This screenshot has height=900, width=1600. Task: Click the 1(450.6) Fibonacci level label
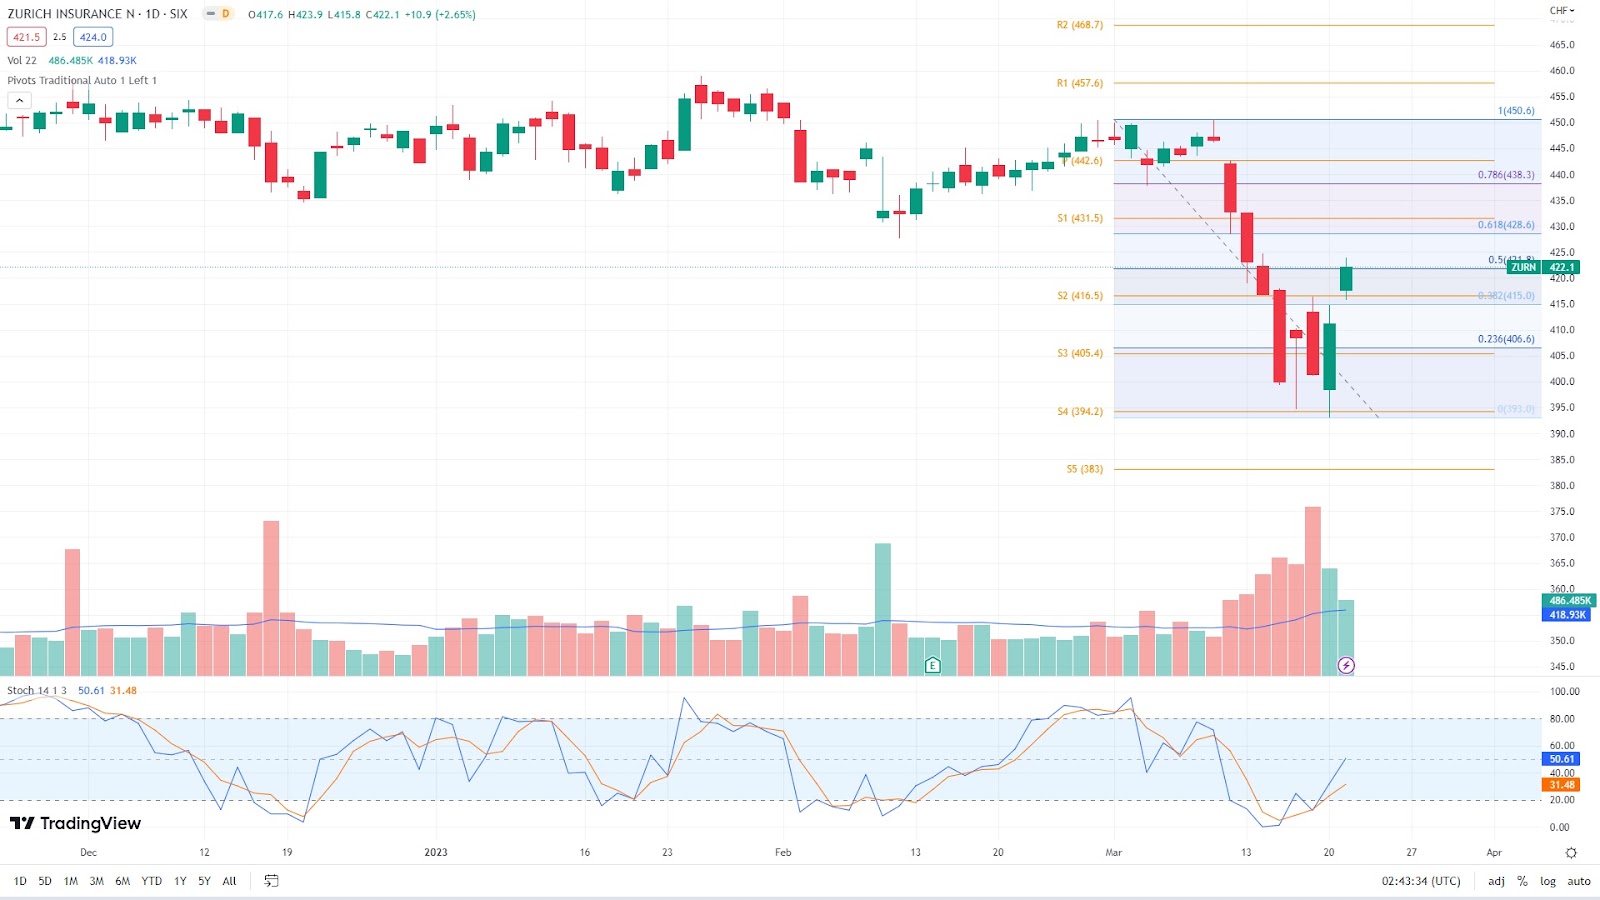pos(1516,111)
